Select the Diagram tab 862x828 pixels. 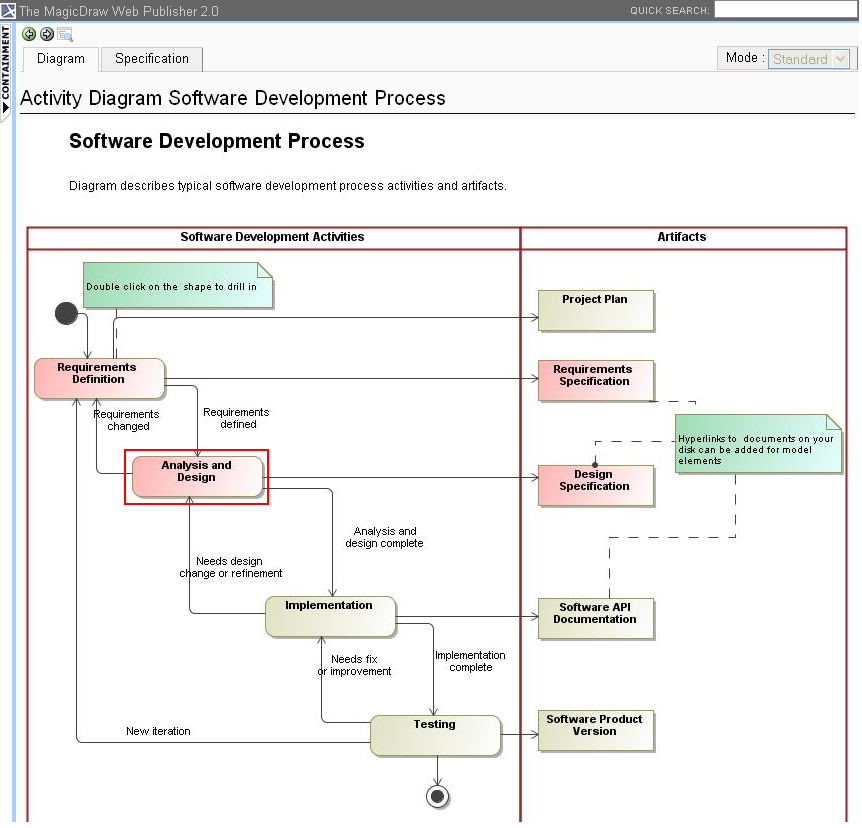pos(61,59)
